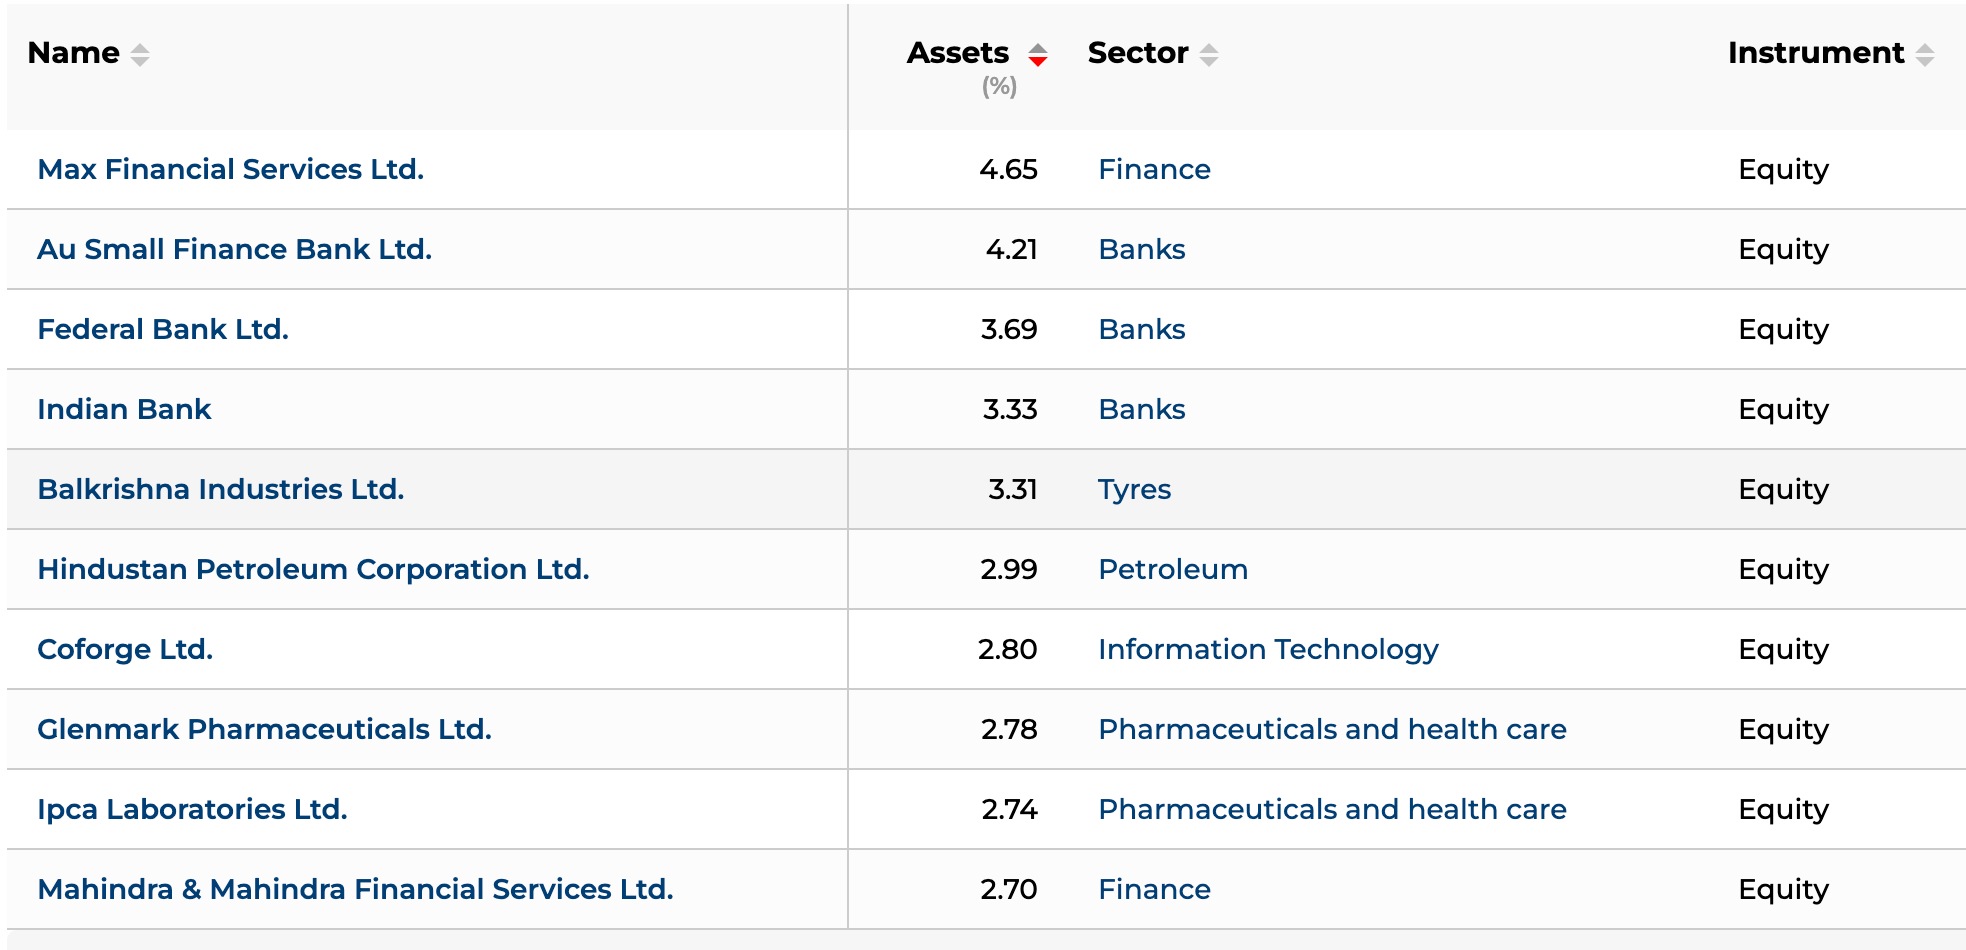This screenshot has width=1966, height=950.
Task: Click the Instrument sort arrows icon
Action: [1925, 55]
